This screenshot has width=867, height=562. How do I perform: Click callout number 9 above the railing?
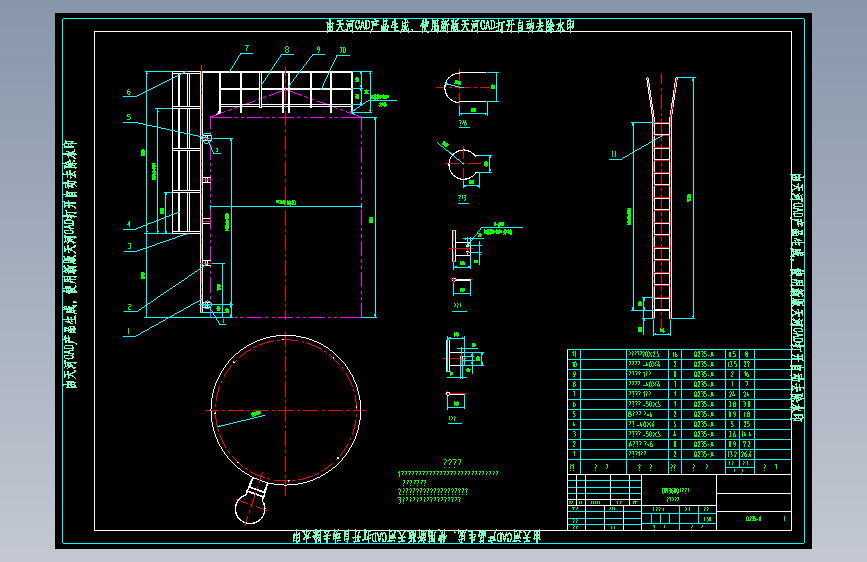[318, 50]
